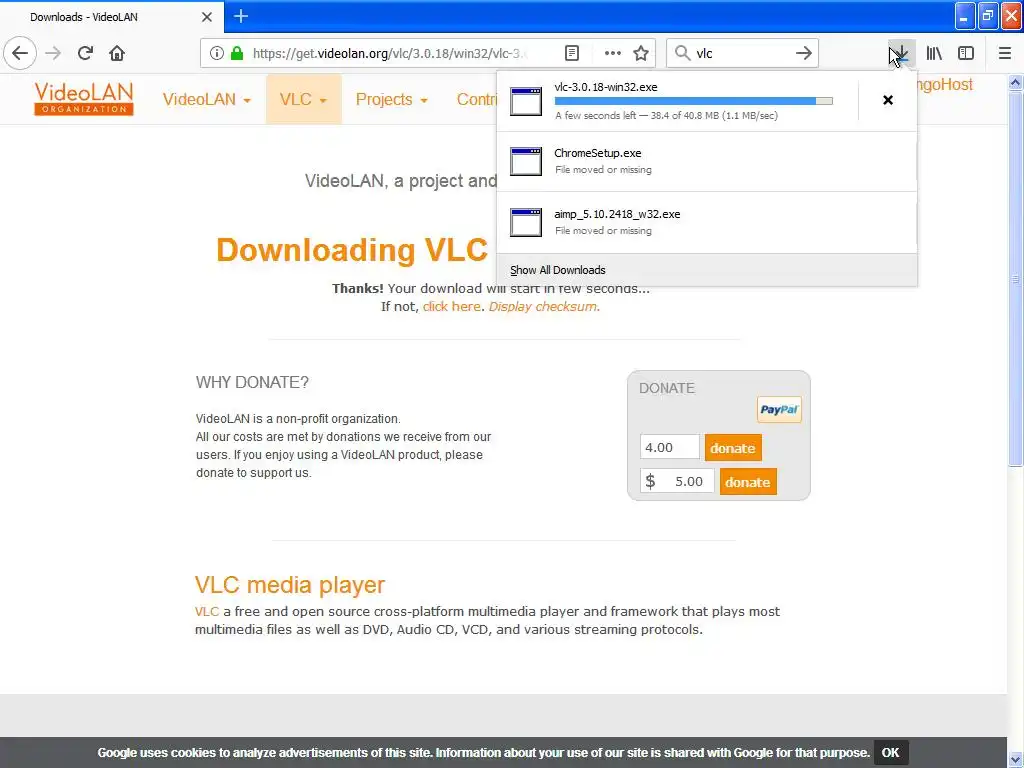The image size is (1024, 768).
Task: Click the page scrollbar down arrow
Action: click(x=1015, y=760)
